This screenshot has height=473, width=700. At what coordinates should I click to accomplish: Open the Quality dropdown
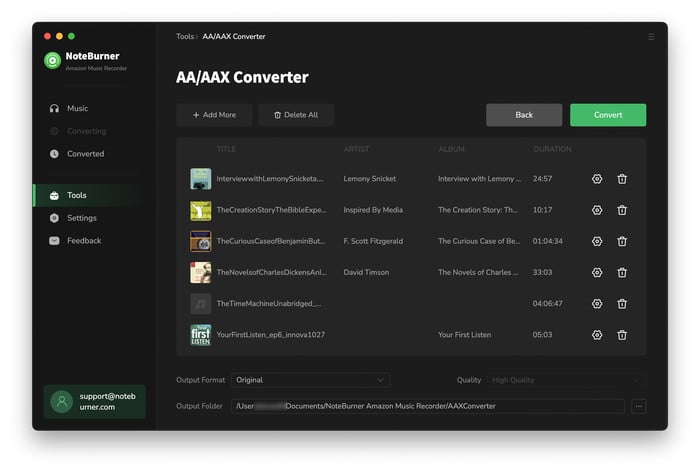point(563,380)
